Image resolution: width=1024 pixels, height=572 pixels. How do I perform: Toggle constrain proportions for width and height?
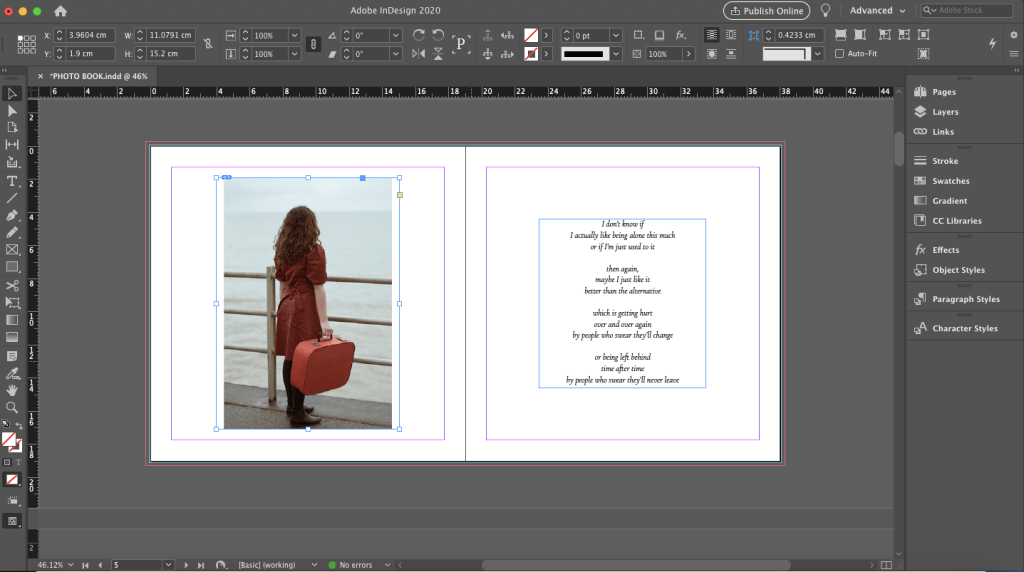coord(207,44)
